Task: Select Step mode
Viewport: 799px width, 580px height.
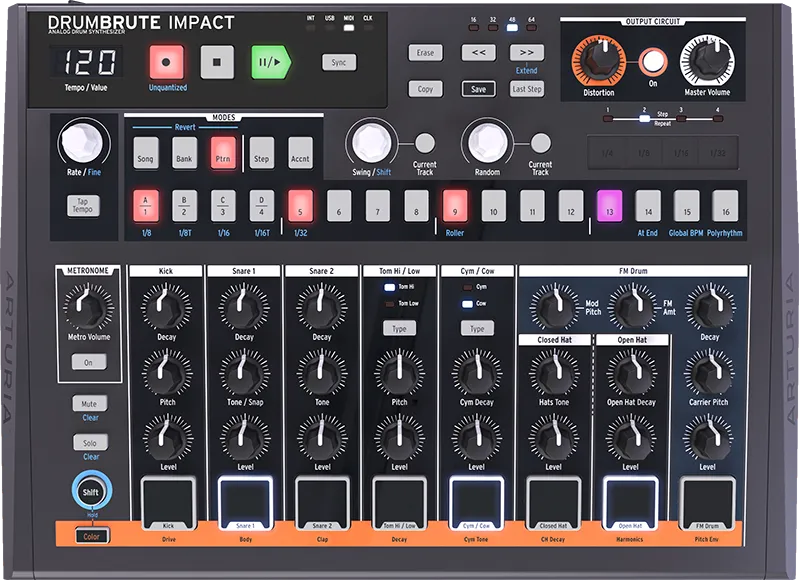Action: pos(261,153)
